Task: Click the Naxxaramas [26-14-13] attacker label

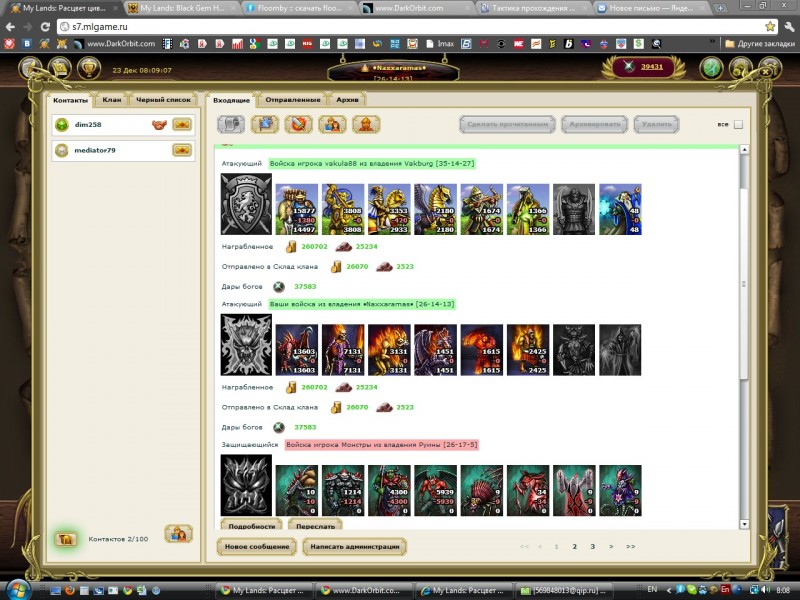Action: pyautogui.click(x=362, y=304)
